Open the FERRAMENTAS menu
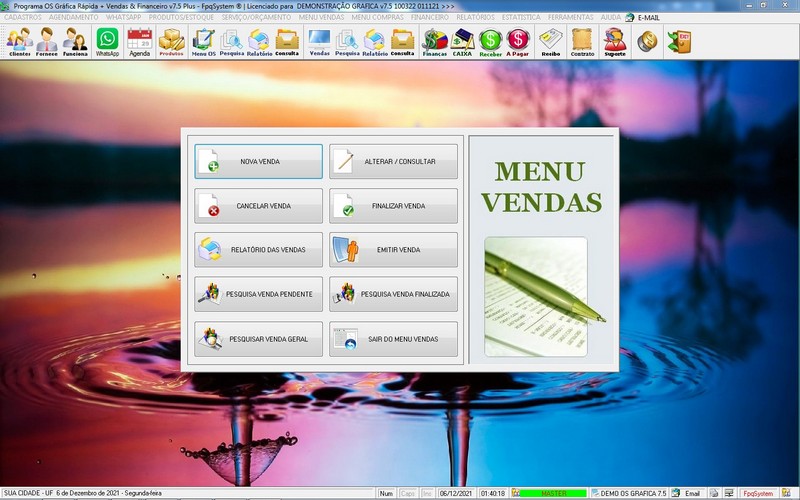This screenshot has height=500, width=800. pos(570,17)
